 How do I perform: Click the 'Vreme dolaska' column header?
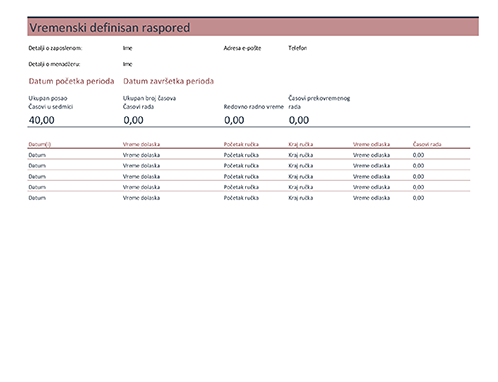point(141,144)
